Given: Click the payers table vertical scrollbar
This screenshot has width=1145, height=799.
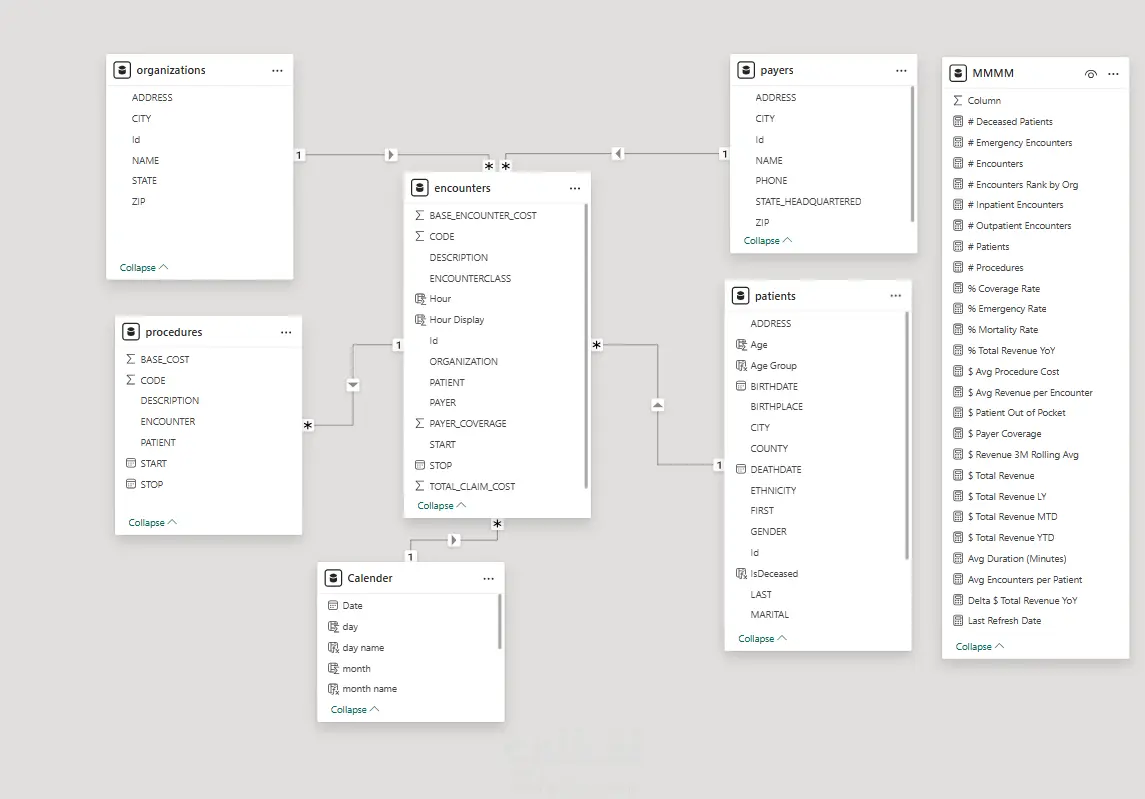Looking at the screenshot, I should 912,154.
